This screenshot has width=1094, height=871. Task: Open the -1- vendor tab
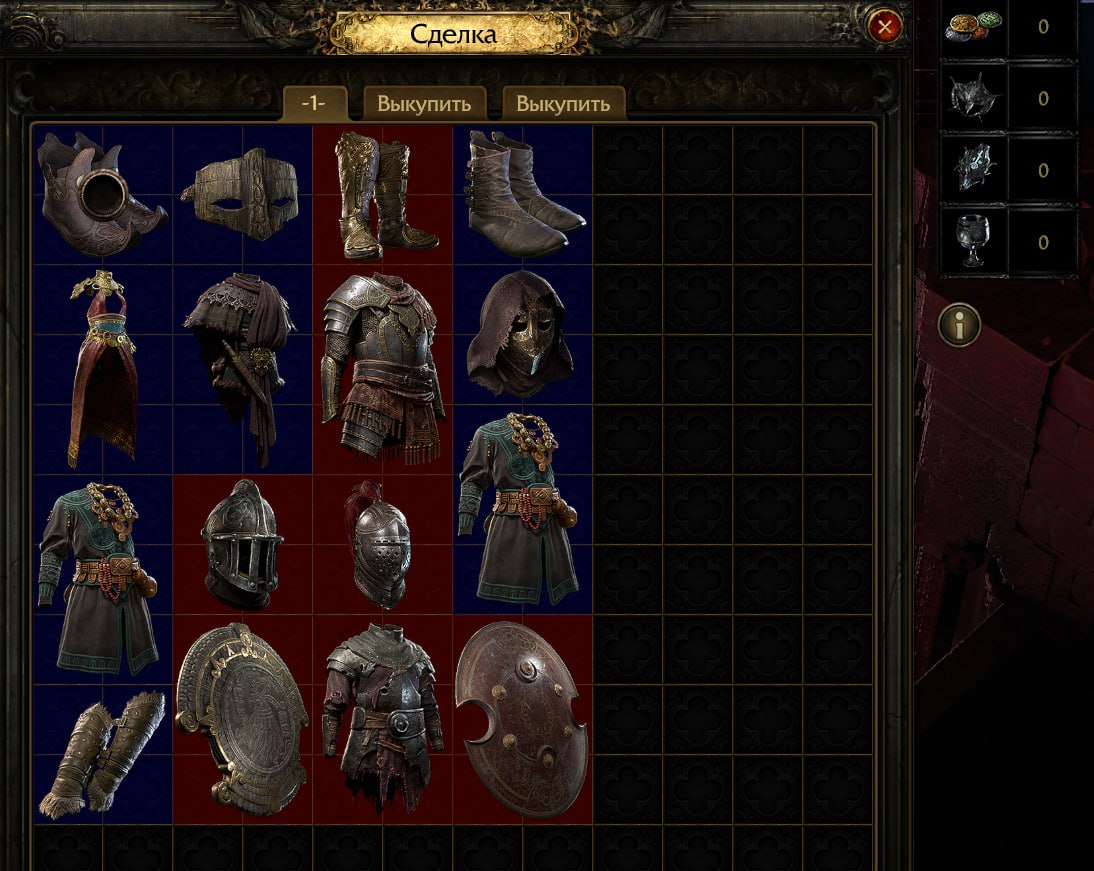(314, 103)
